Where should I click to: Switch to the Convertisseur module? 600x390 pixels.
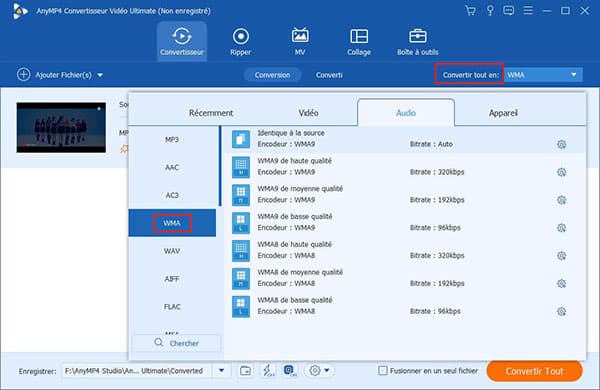click(182, 41)
